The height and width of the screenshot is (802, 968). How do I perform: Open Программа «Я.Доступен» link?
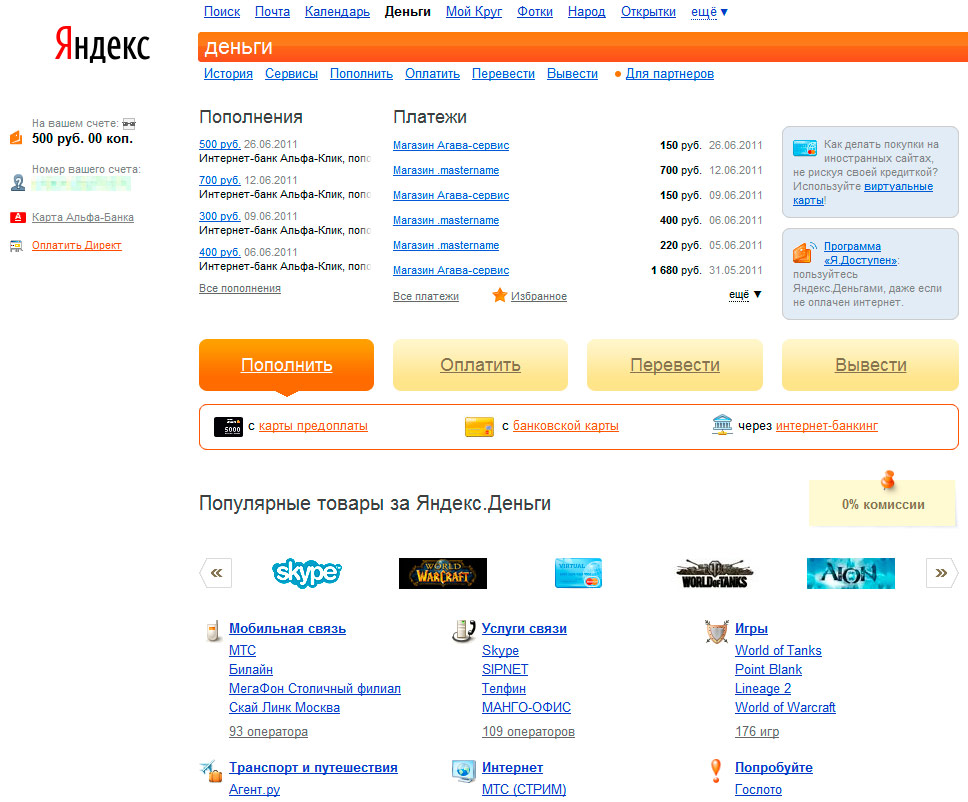click(861, 253)
